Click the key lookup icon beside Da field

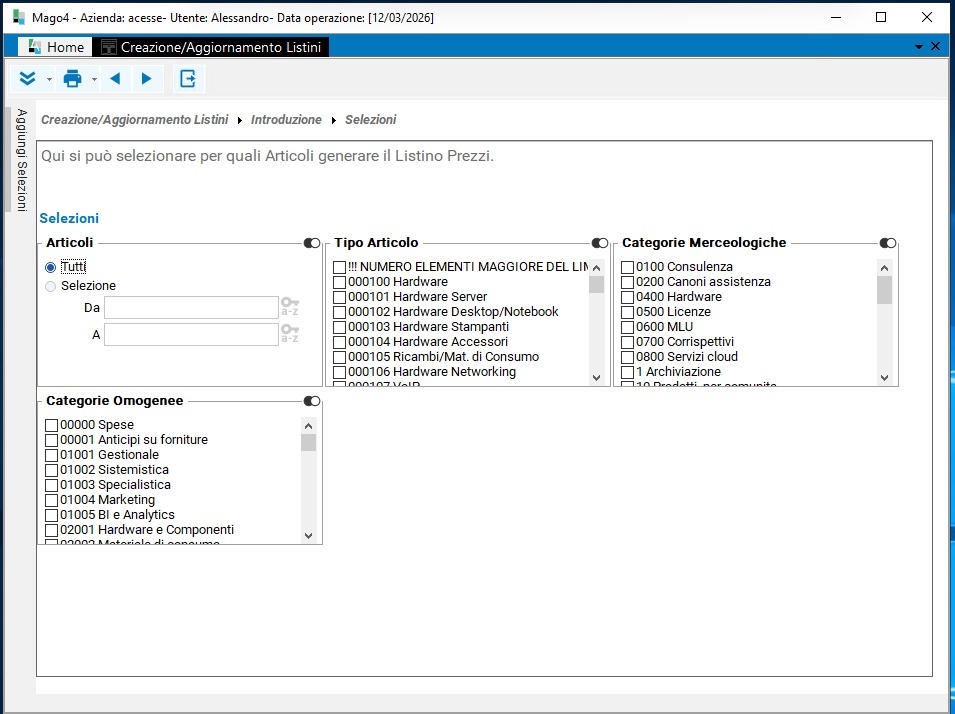pos(290,306)
